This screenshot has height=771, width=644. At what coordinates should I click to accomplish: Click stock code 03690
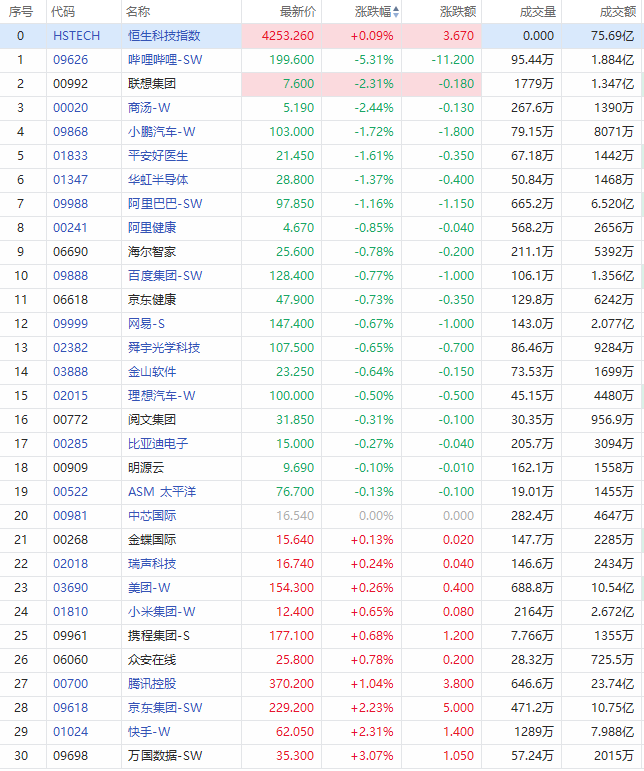click(x=71, y=588)
